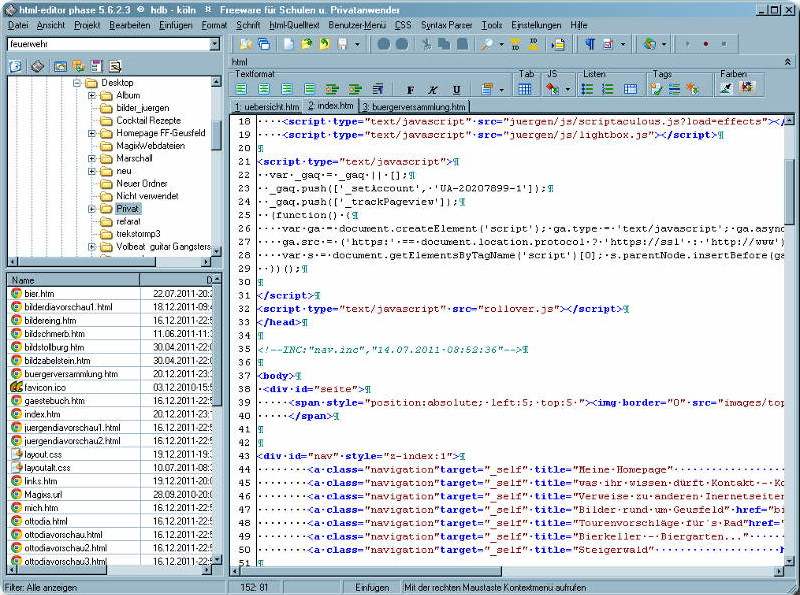The image size is (800, 595).
Task: Toggle paragraph marks with the pilcrow icon
Action: pyautogui.click(x=589, y=44)
